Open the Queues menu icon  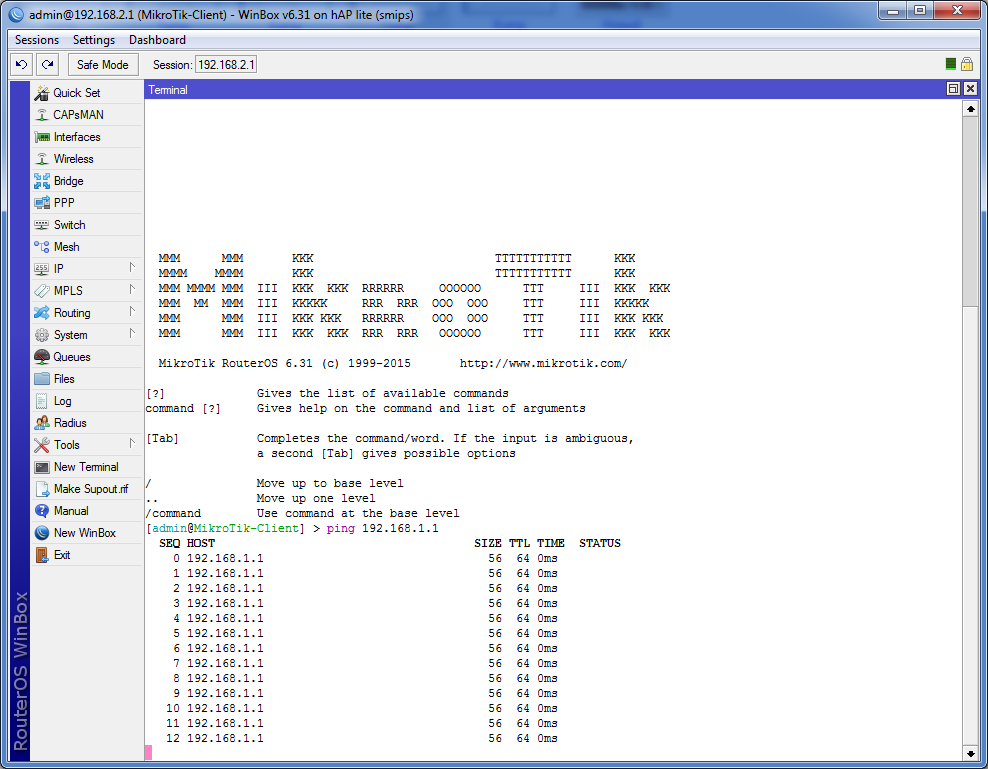(42, 357)
